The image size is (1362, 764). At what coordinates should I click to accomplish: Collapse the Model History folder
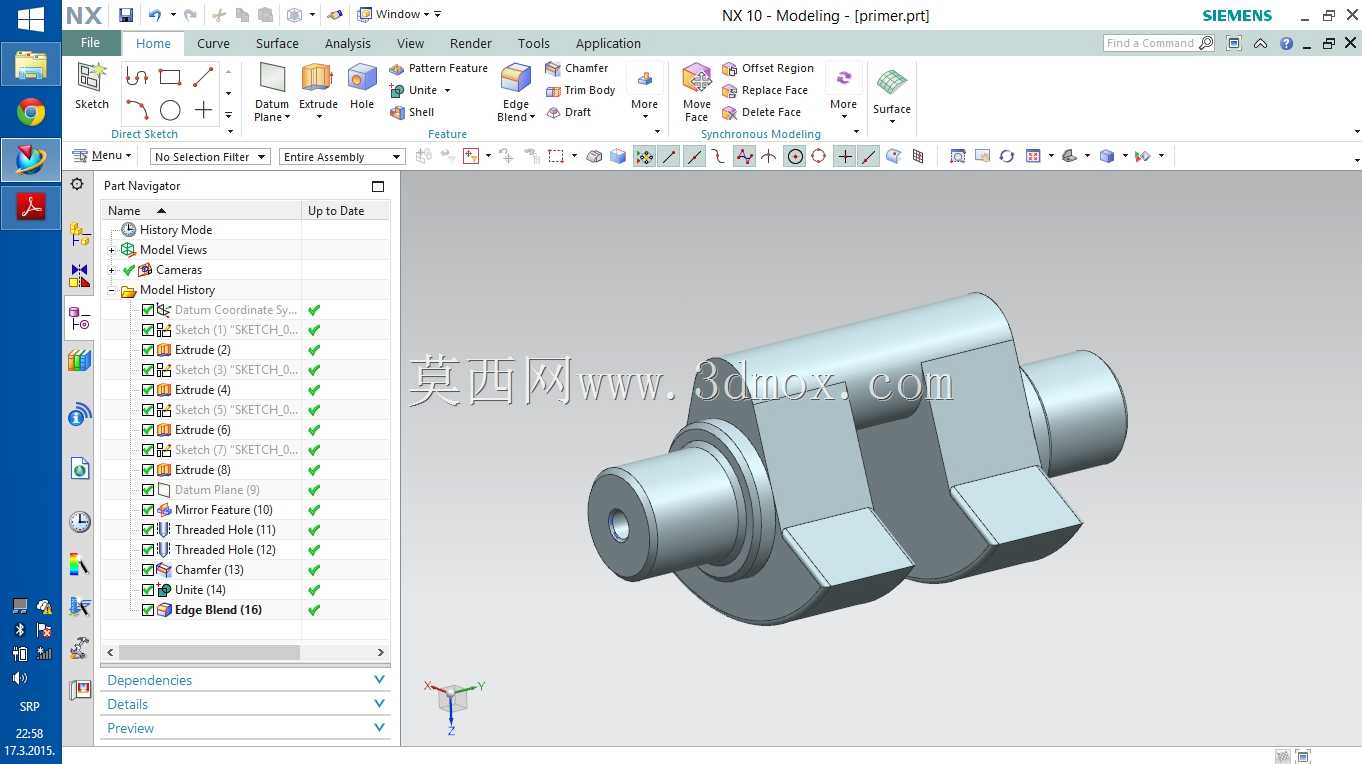pyautogui.click(x=112, y=290)
